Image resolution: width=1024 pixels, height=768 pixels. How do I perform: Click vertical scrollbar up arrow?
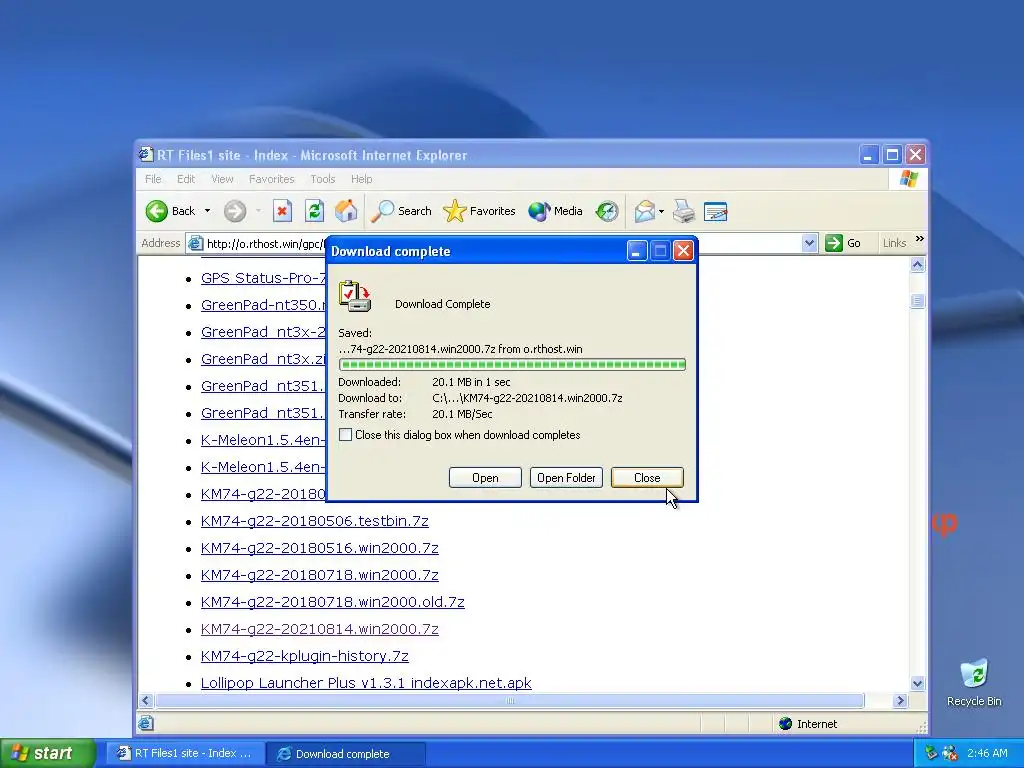[918, 264]
